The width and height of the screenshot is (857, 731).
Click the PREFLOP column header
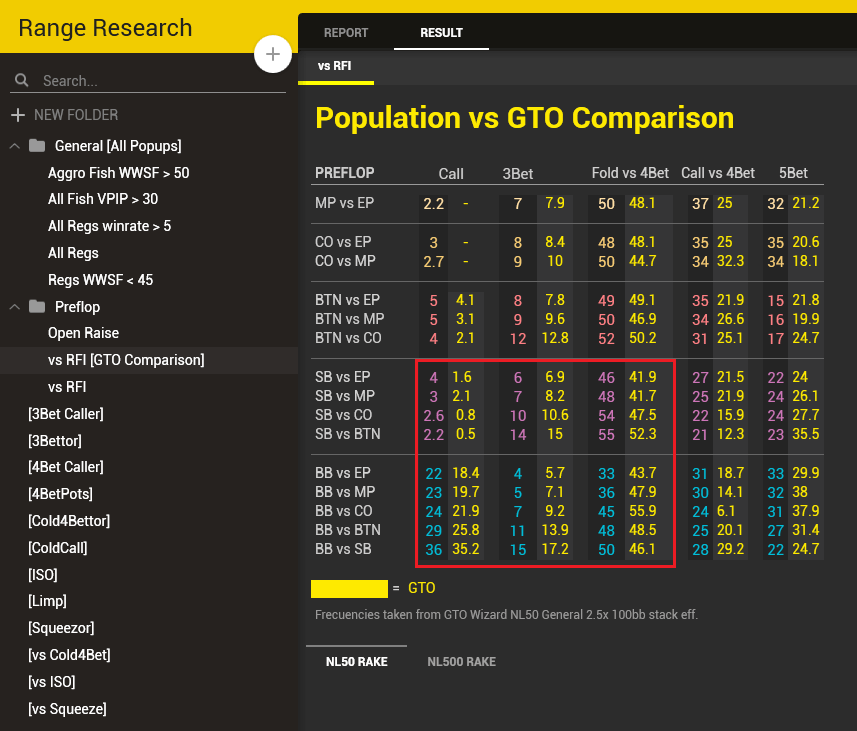(344, 173)
